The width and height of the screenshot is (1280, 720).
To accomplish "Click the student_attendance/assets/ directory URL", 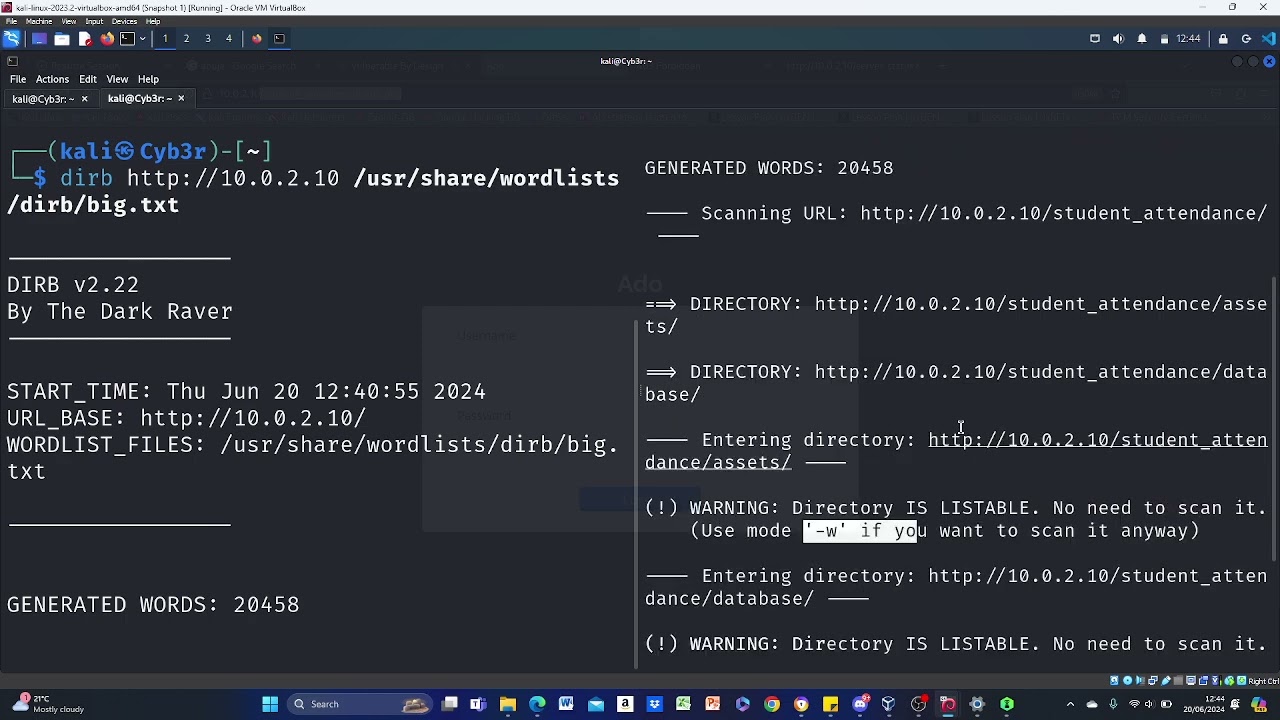I will pyautogui.click(x=956, y=315).
